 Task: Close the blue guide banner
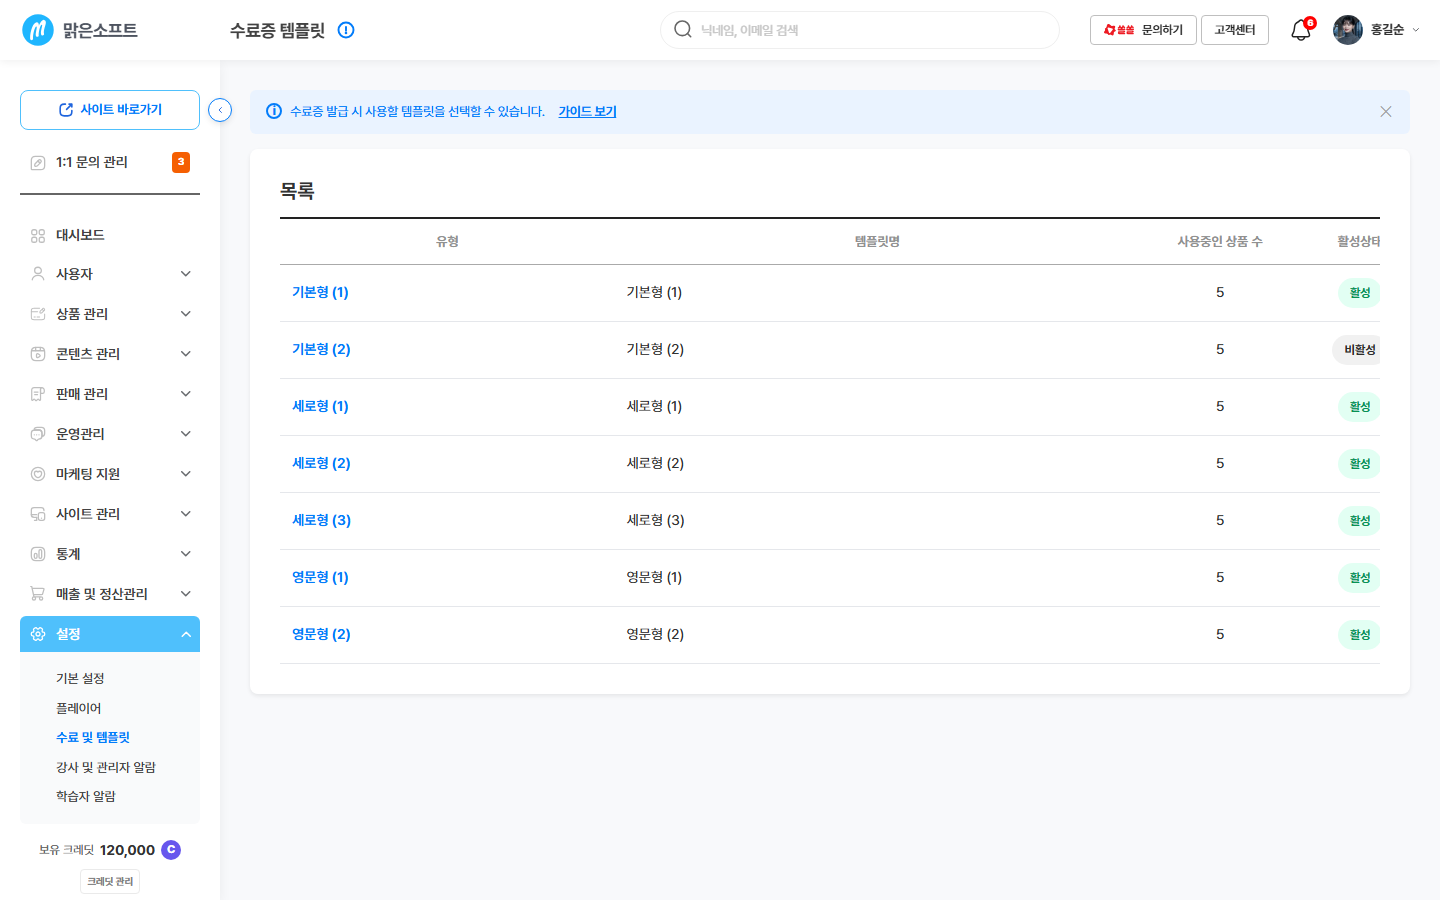(1386, 112)
